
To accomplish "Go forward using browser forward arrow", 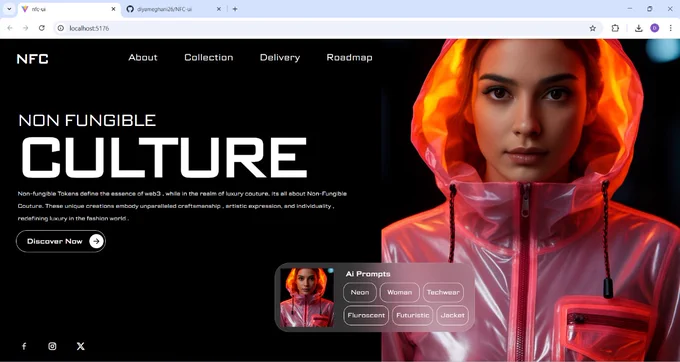I will (x=26, y=28).
